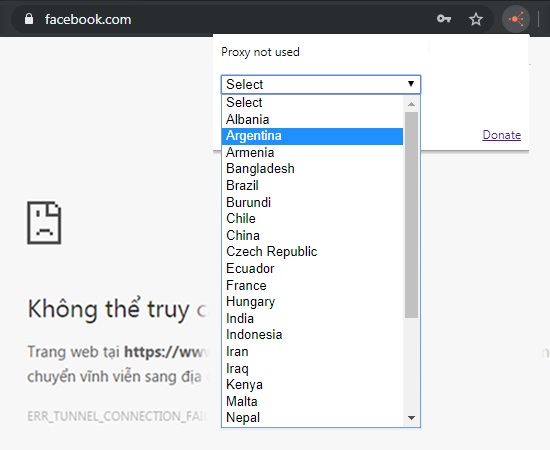Choose Hungary in the list
This screenshot has height=450, width=550.
coord(312,302)
